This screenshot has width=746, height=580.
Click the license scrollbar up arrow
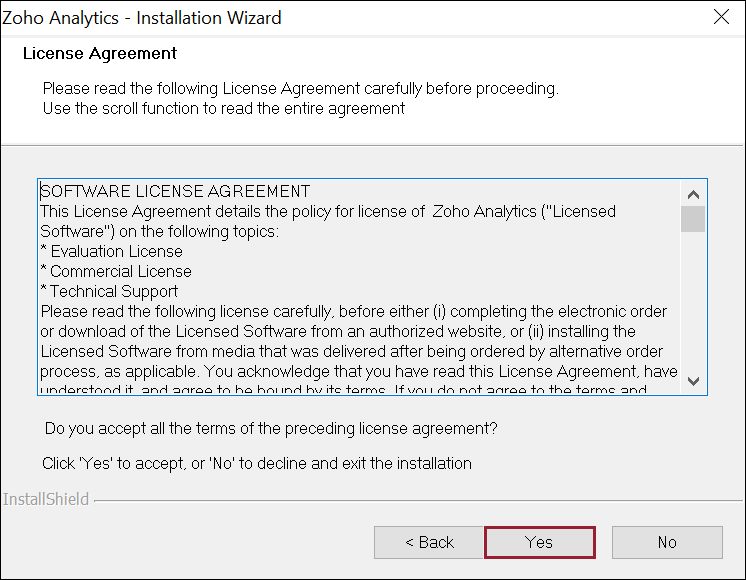693,193
